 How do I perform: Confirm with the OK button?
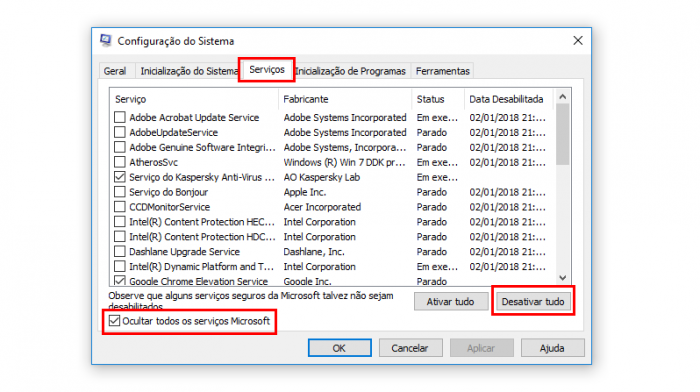(339, 348)
